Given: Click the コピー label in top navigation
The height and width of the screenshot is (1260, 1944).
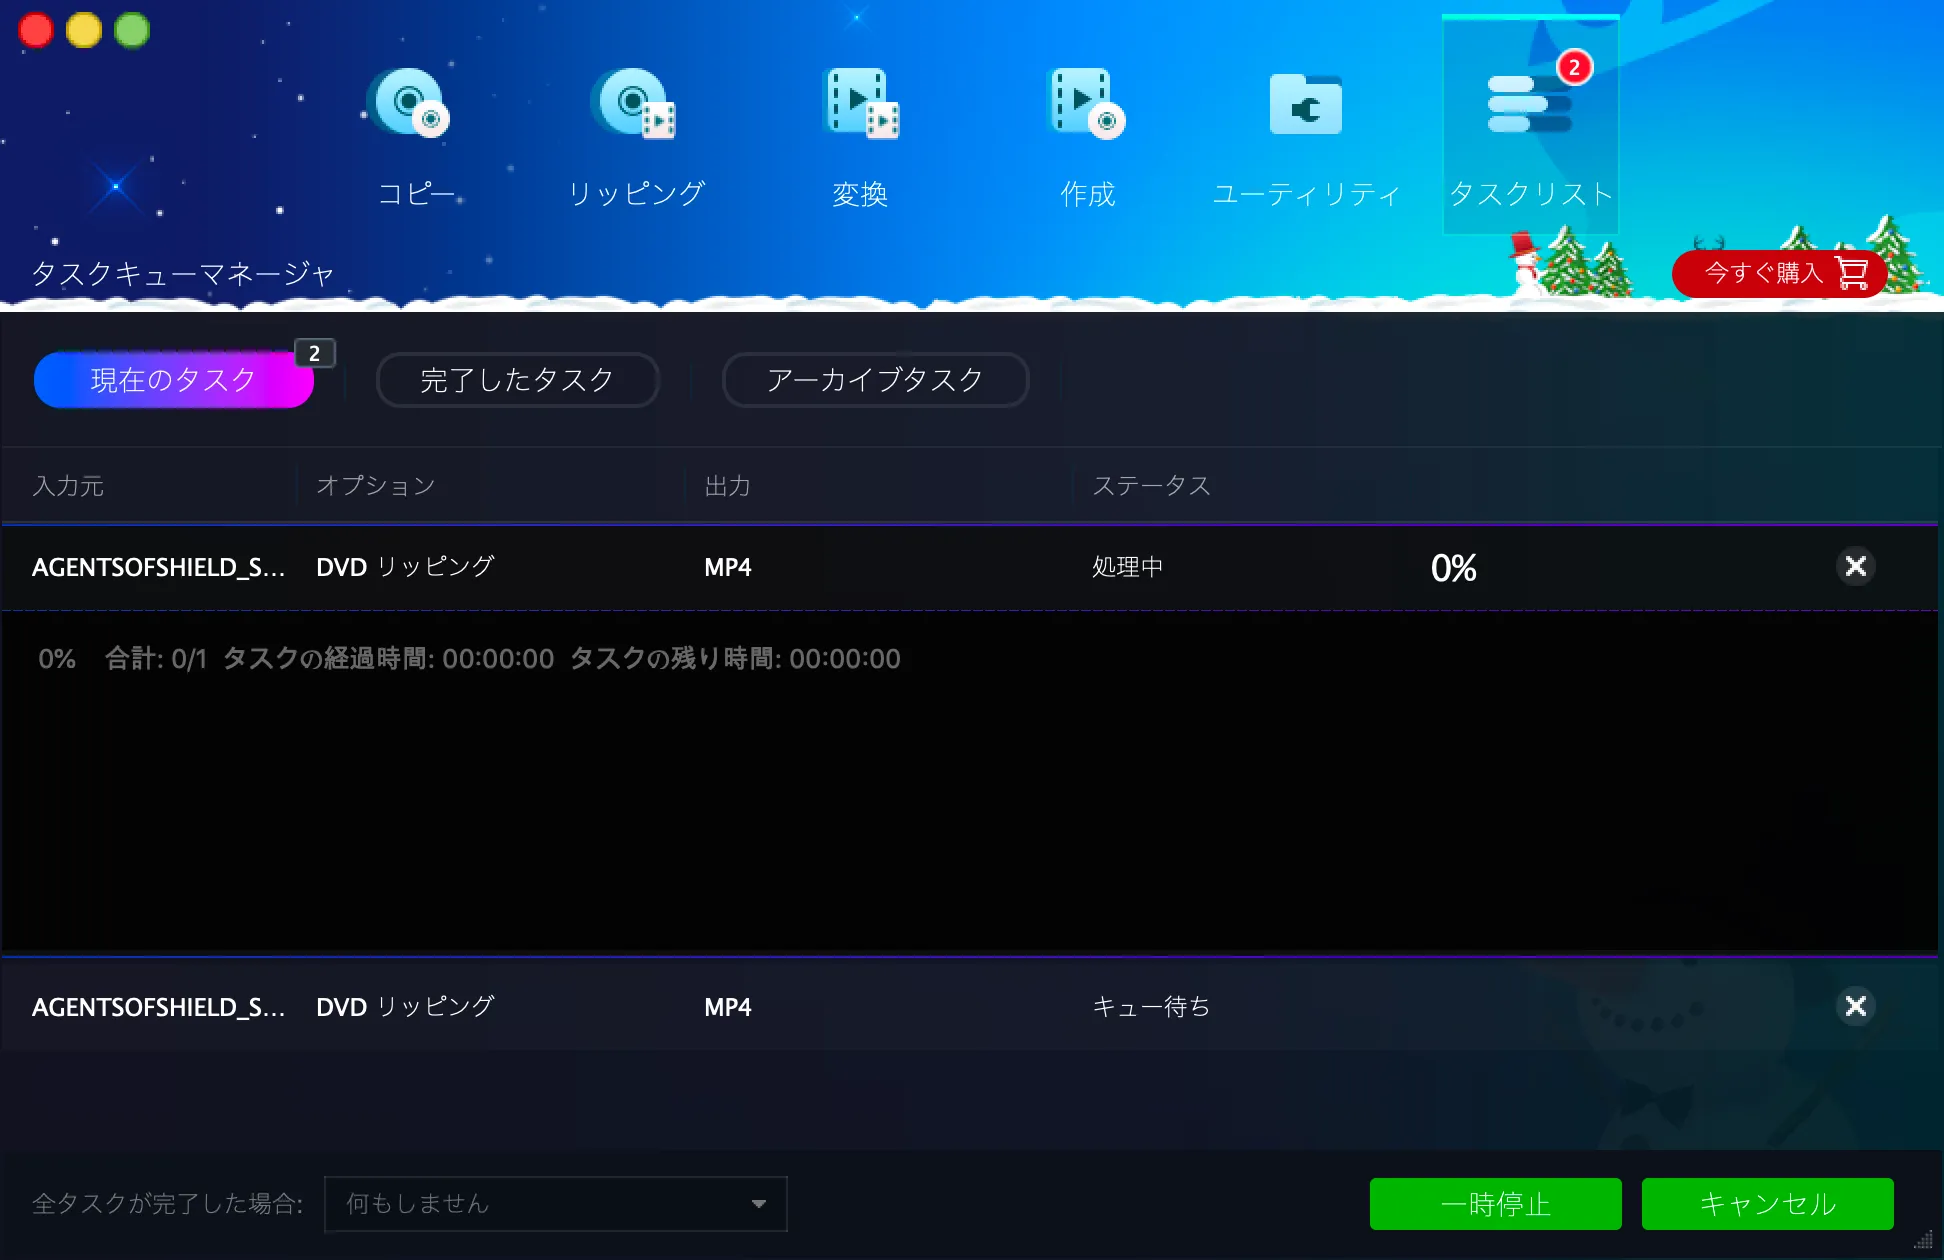Looking at the screenshot, I should point(417,193).
